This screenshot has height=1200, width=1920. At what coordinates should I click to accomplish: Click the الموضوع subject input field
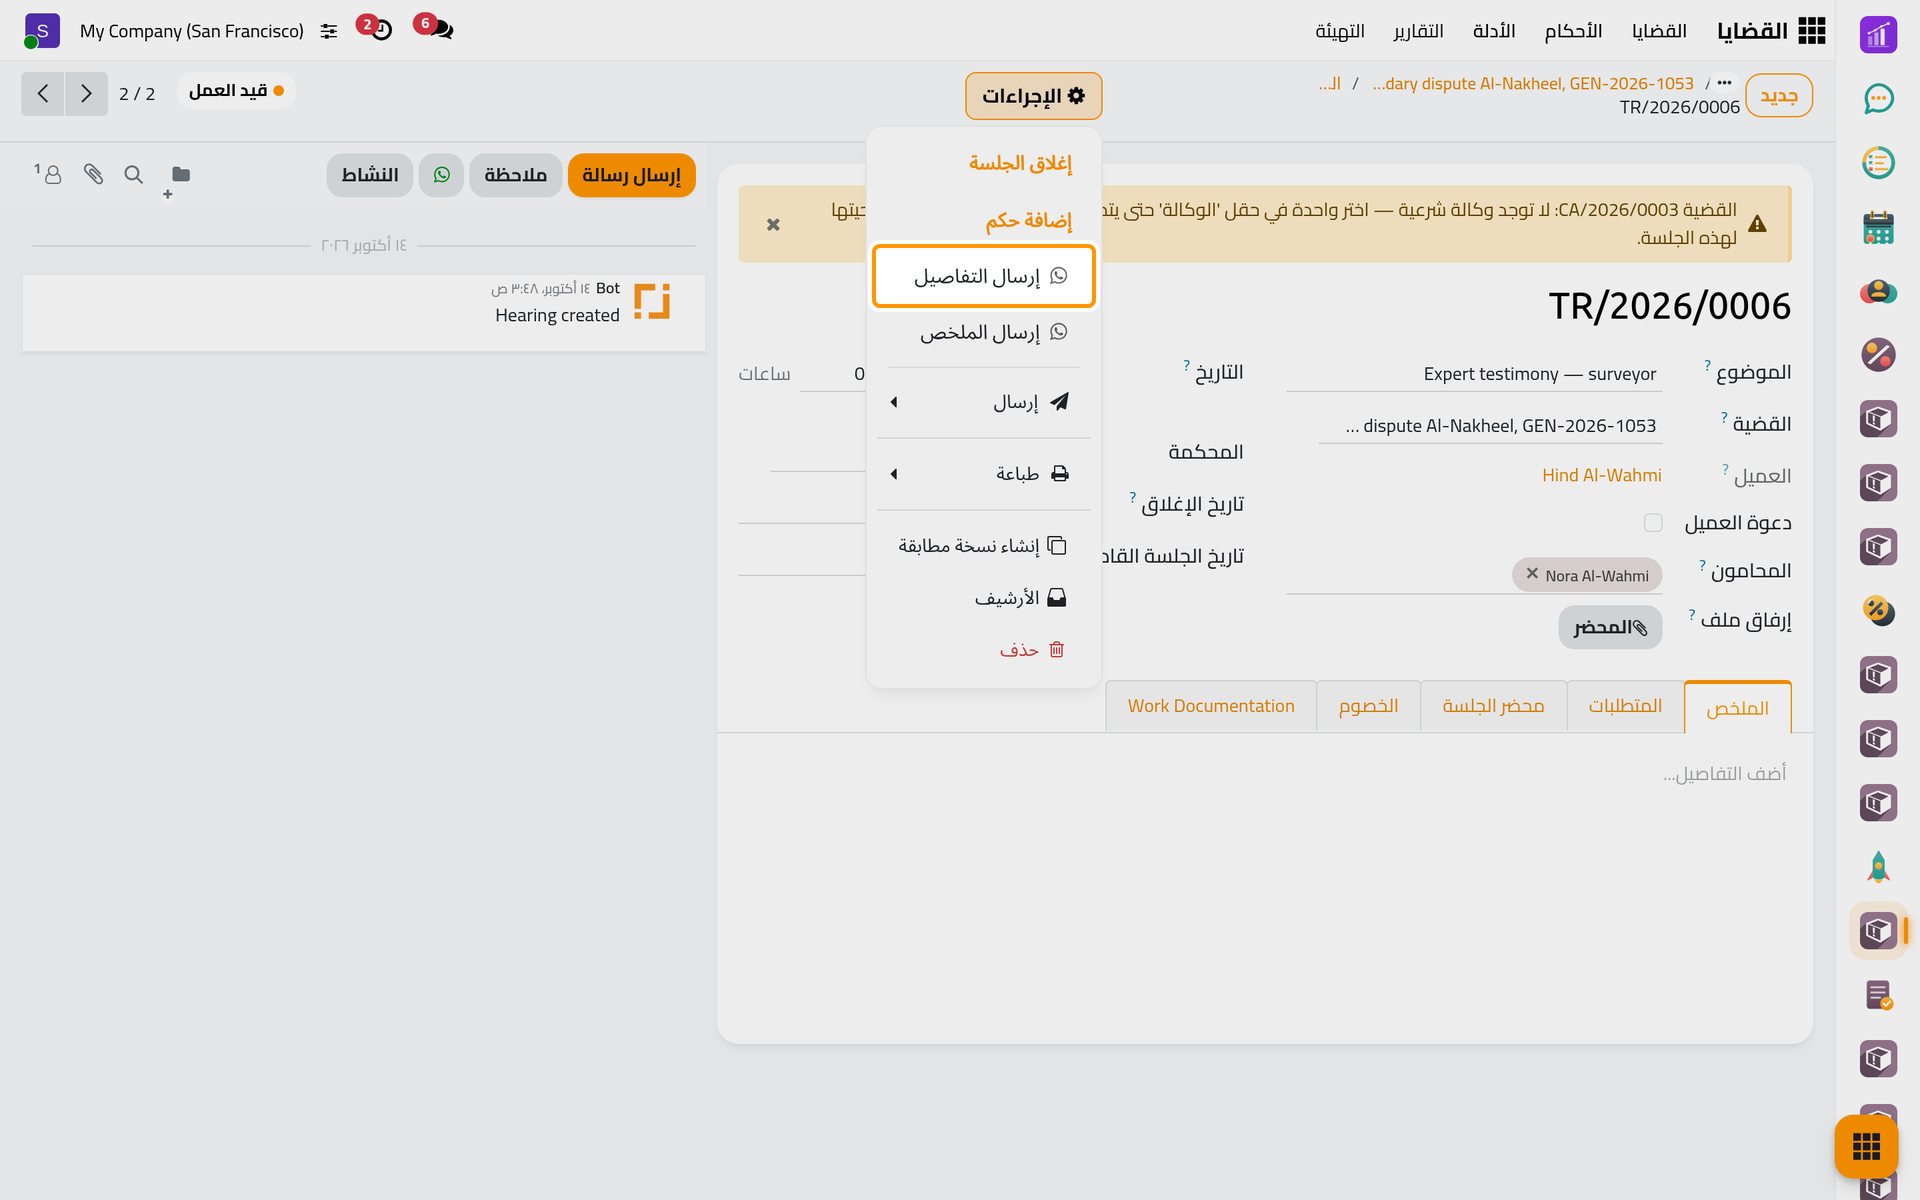click(x=1474, y=374)
